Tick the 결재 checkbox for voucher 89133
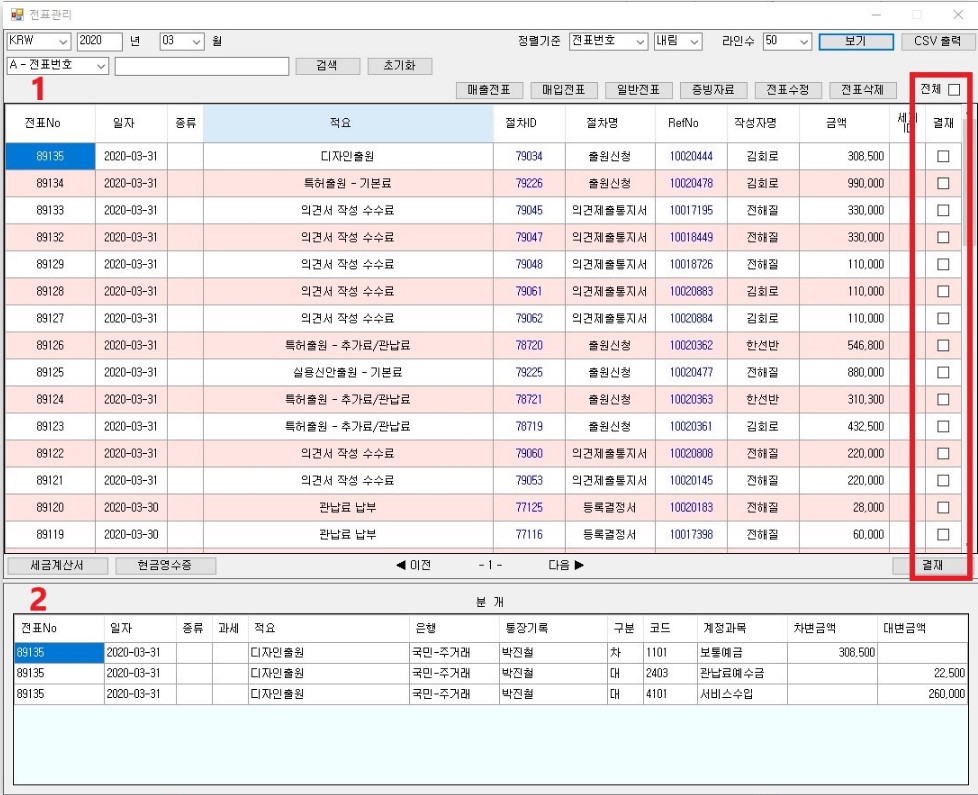 [x=943, y=210]
